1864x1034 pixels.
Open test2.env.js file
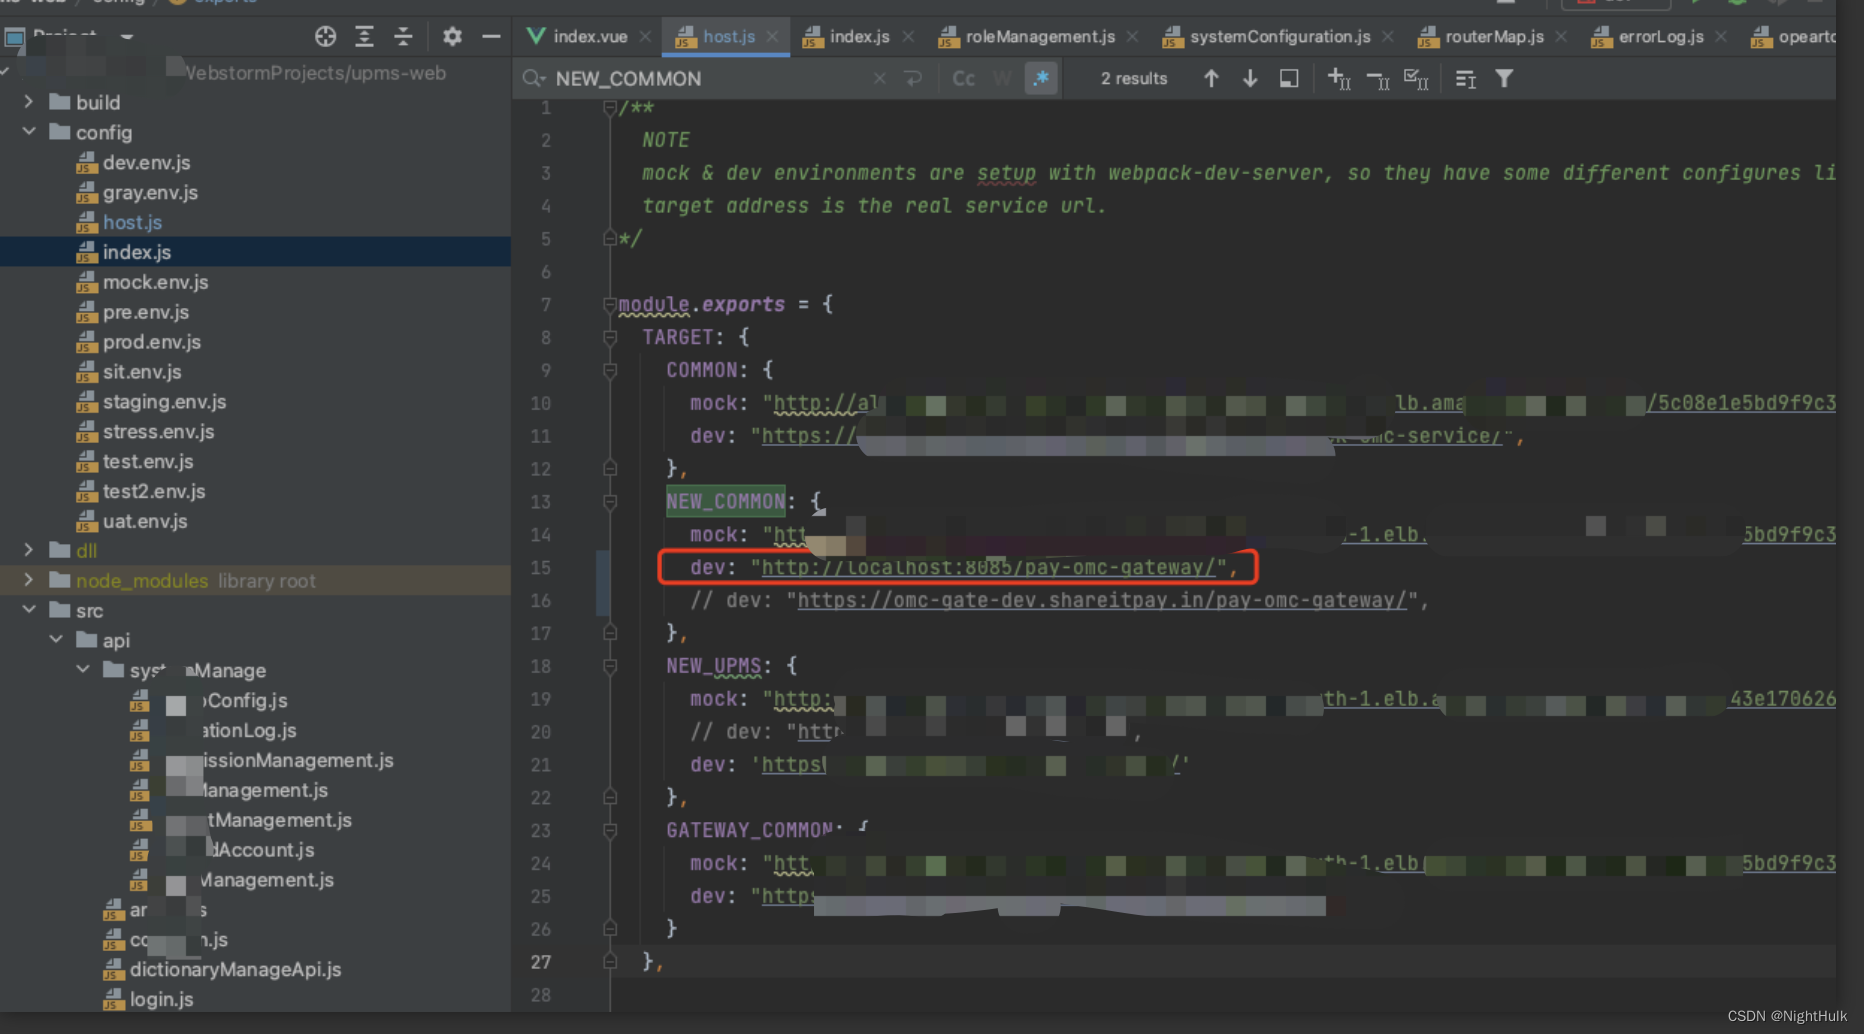(154, 491)
